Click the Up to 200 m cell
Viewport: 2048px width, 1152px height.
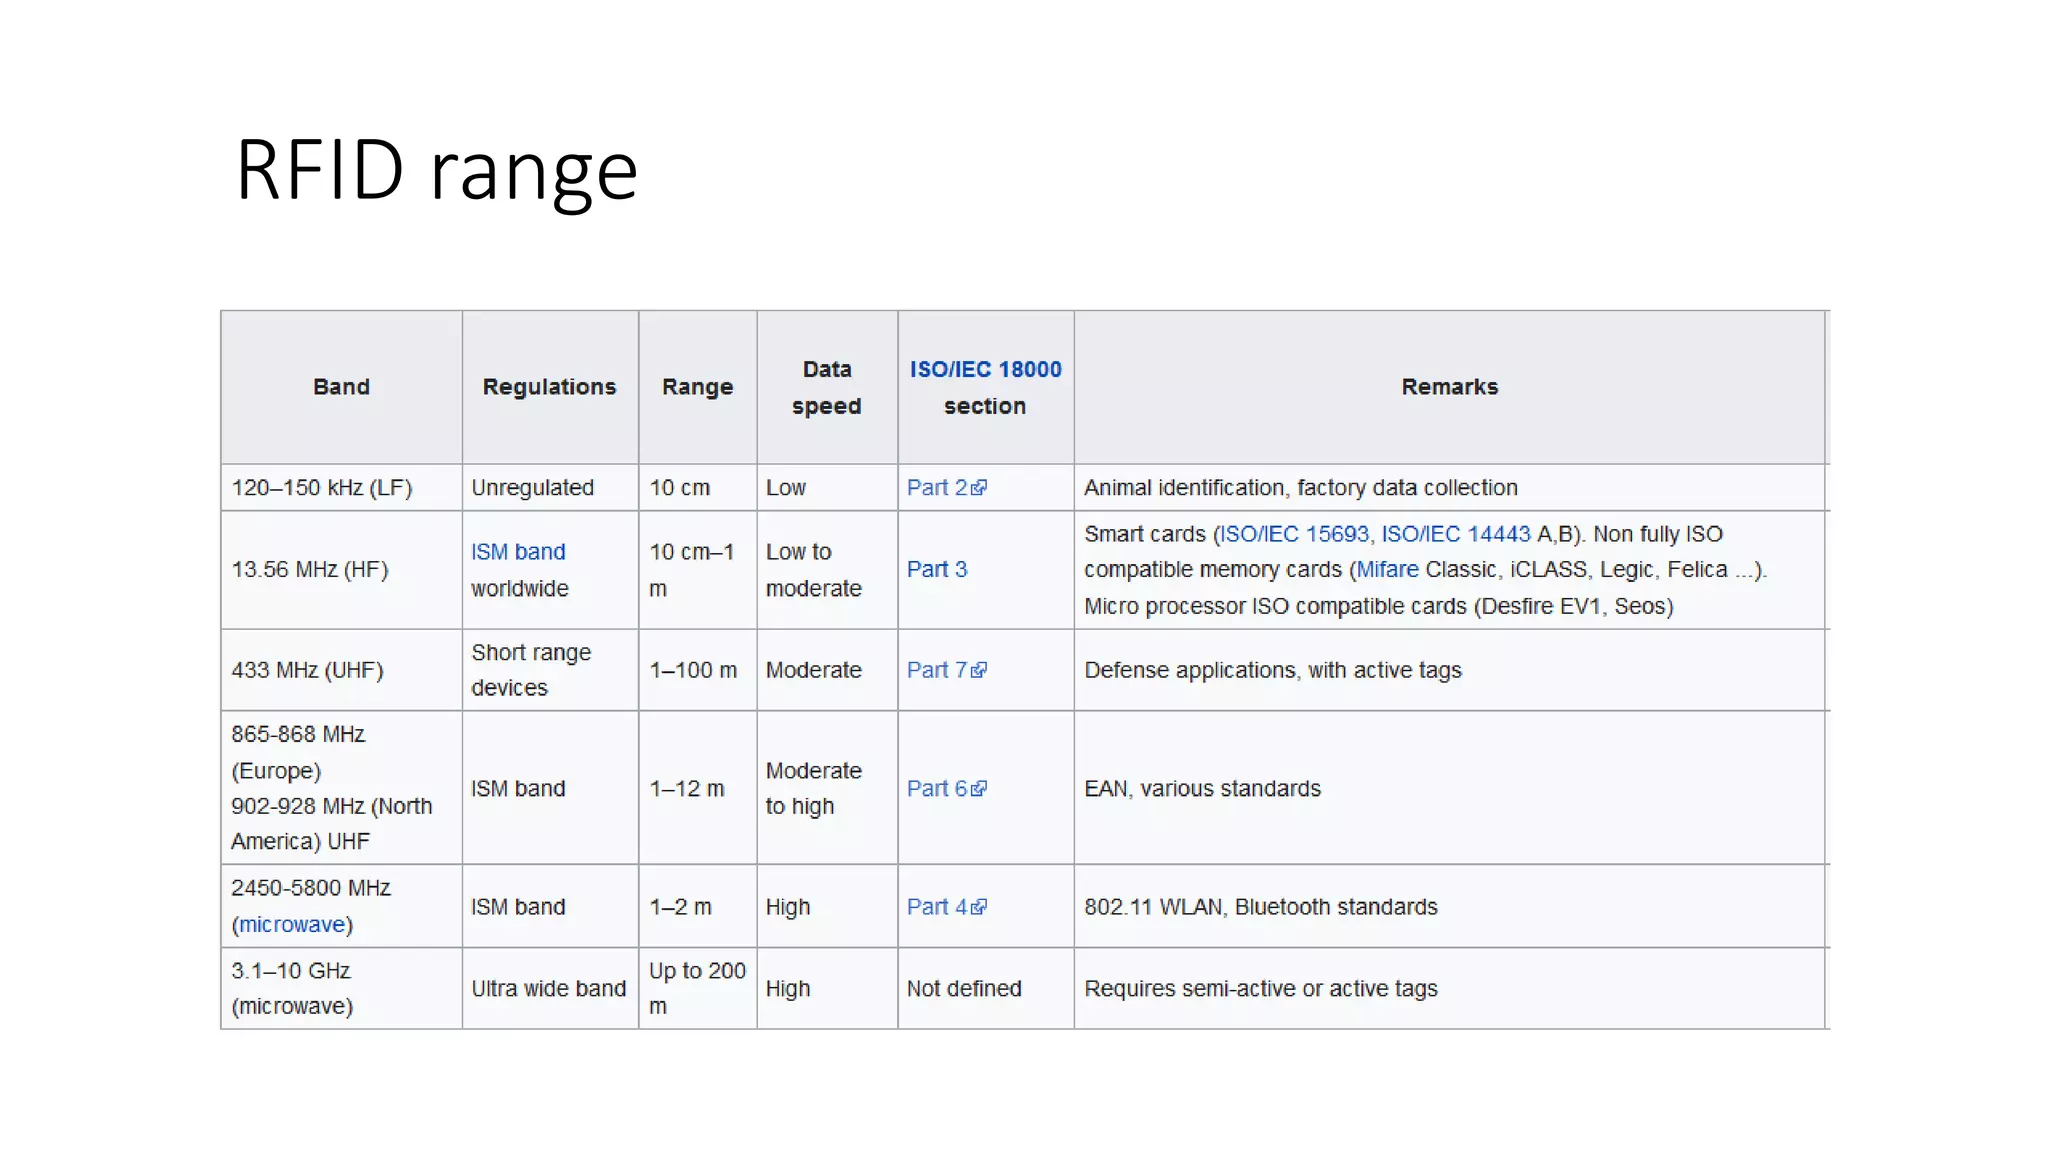698,988
